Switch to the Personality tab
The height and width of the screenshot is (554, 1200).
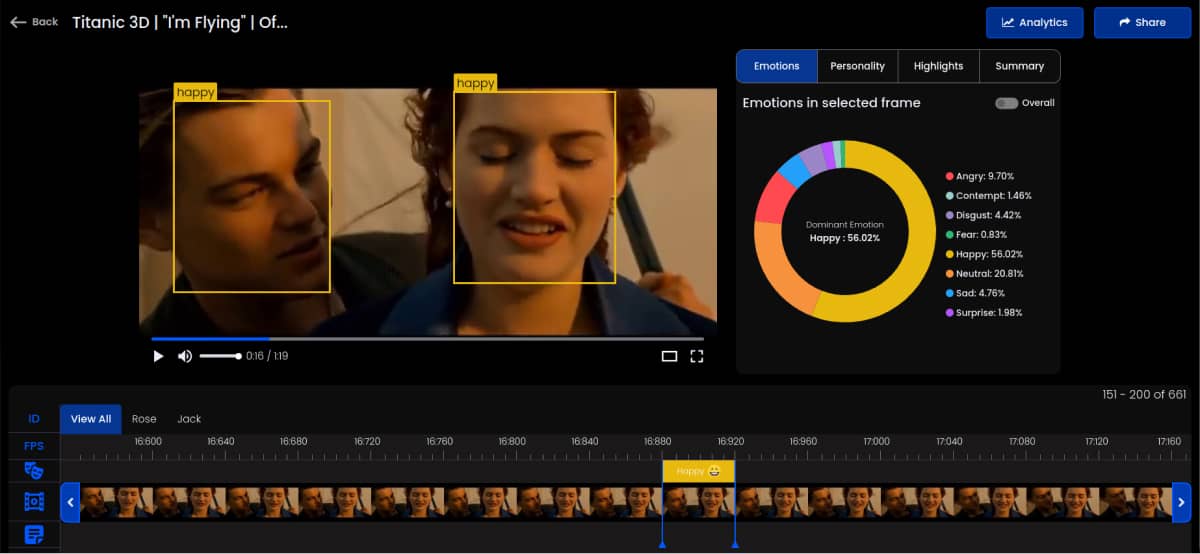(x=858, y=66)
